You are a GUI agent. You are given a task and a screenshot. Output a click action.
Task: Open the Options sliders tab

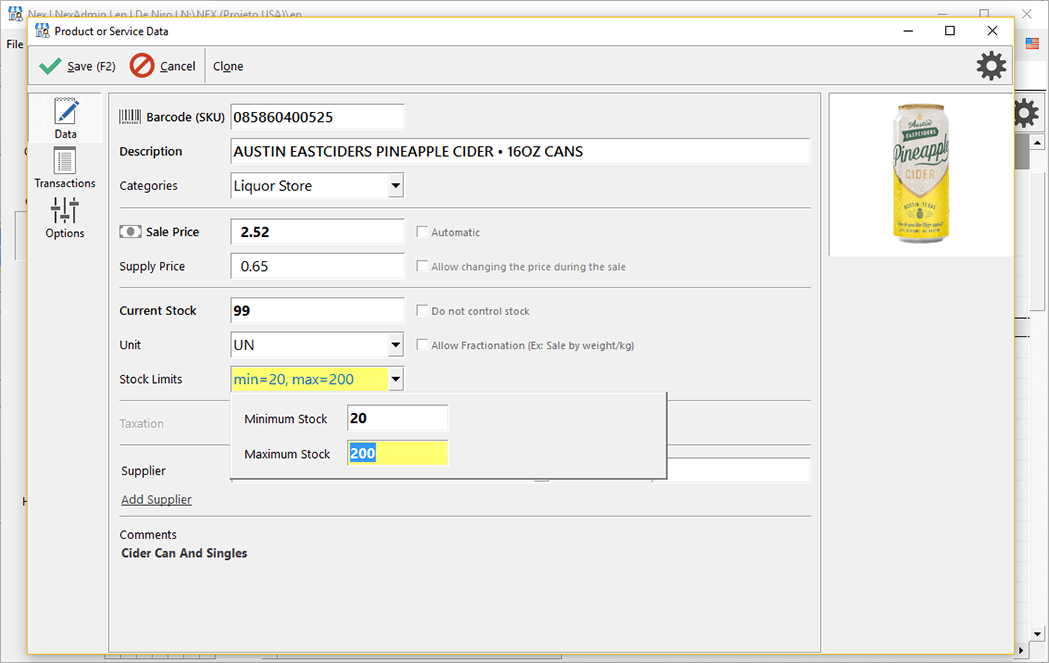tap(65, 218)
